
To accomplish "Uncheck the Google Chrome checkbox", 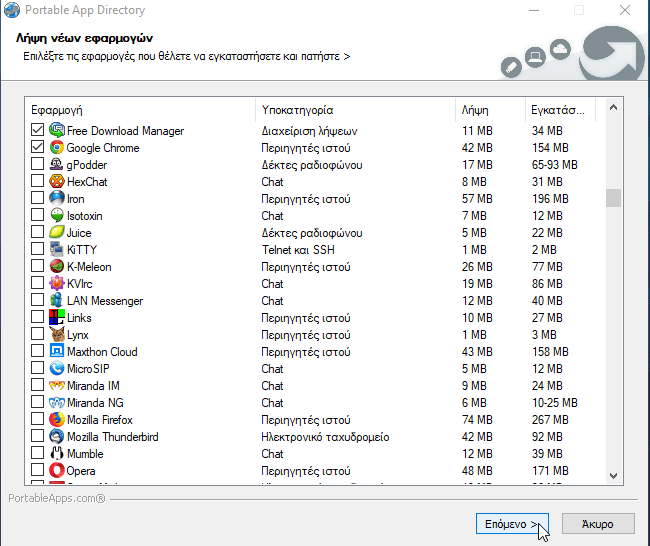I will [37, 147].
